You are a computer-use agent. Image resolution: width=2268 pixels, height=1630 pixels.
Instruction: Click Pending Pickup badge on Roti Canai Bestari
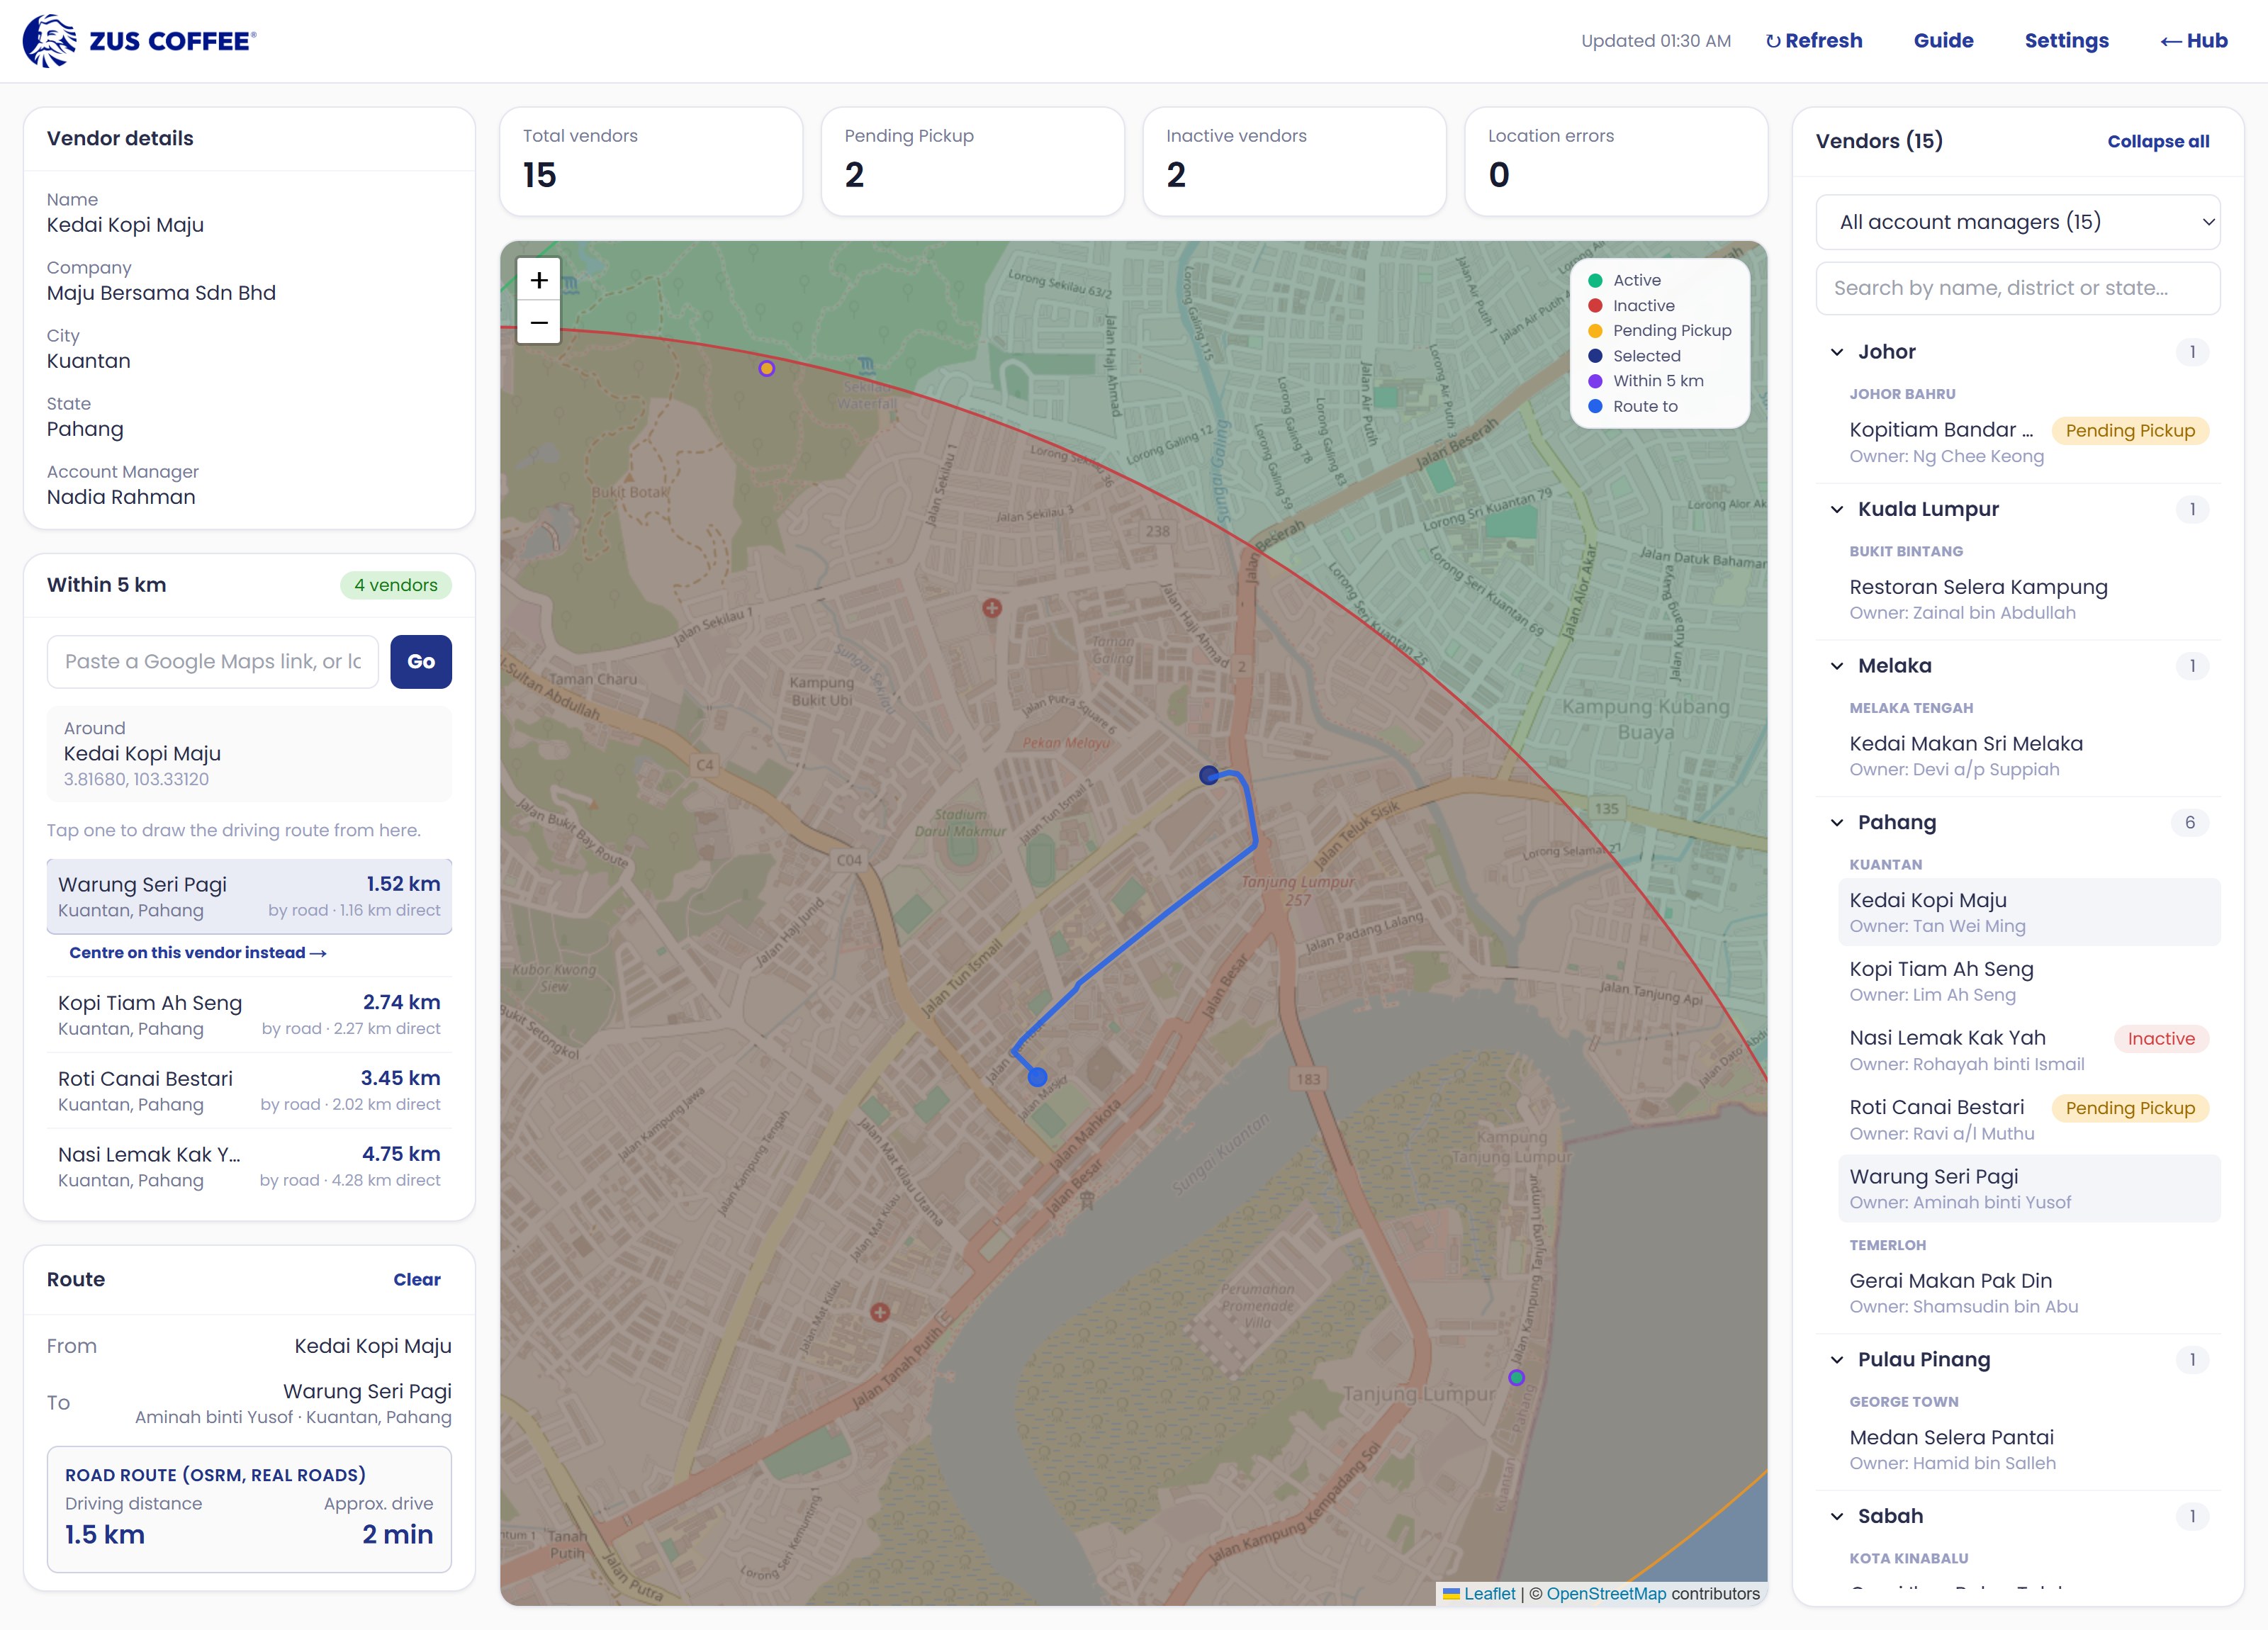[2130, 1108]
